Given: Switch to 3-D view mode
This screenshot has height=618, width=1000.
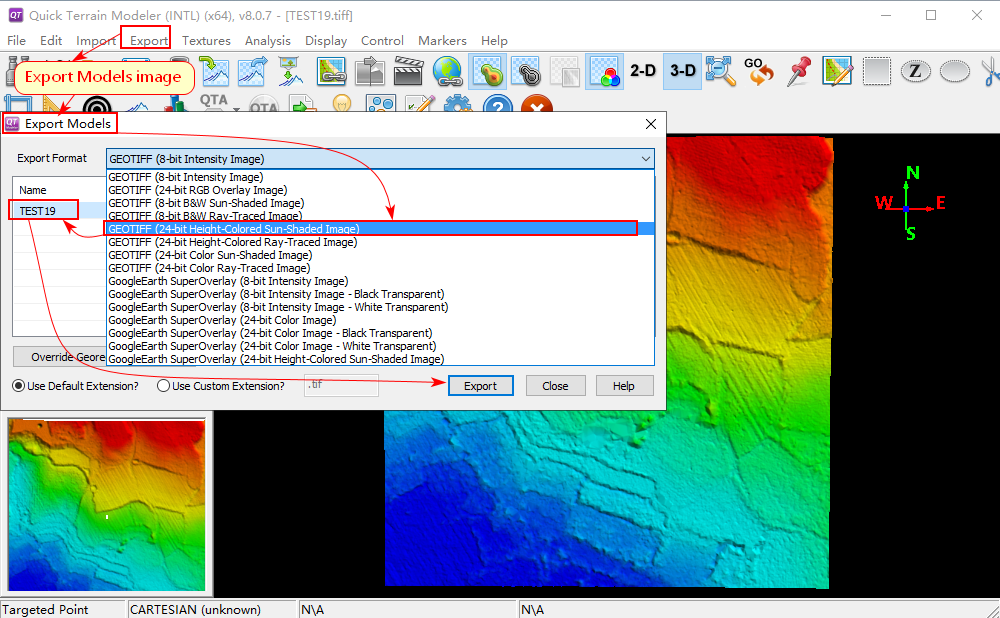Looking at the screenshot, I should [682, 71].
